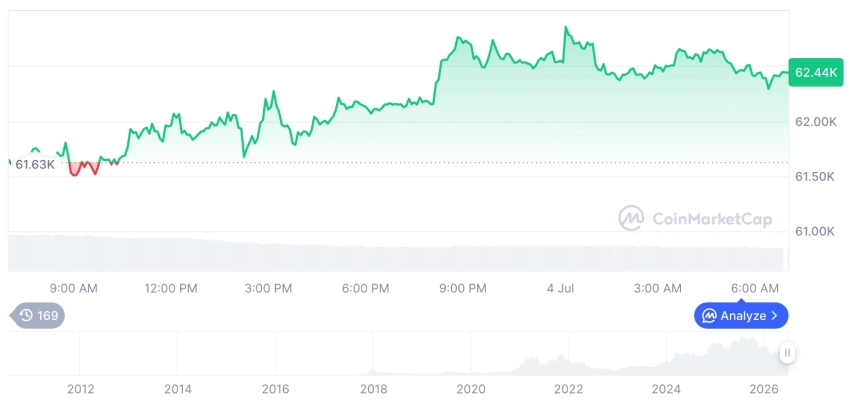Click the 4 Jul date axis label
This screenshot has width=860, height=401.
[561, 289]
